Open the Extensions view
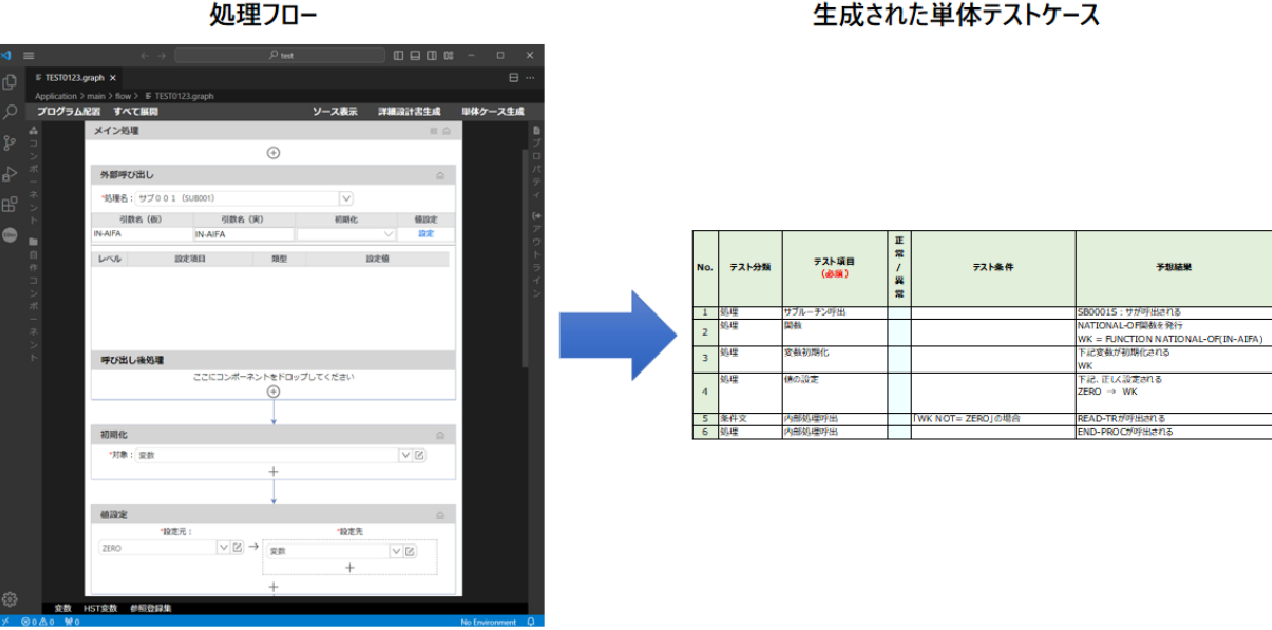The height and width of the screenshot is (630, 1272). (x=11, y=205)
